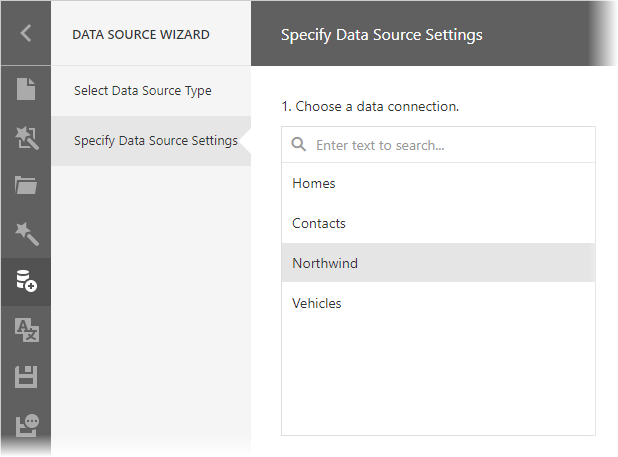The height and width of the screenshot is (457, 618).
Task: Select the Add Data Source database icon
Action: pos(26,281)
